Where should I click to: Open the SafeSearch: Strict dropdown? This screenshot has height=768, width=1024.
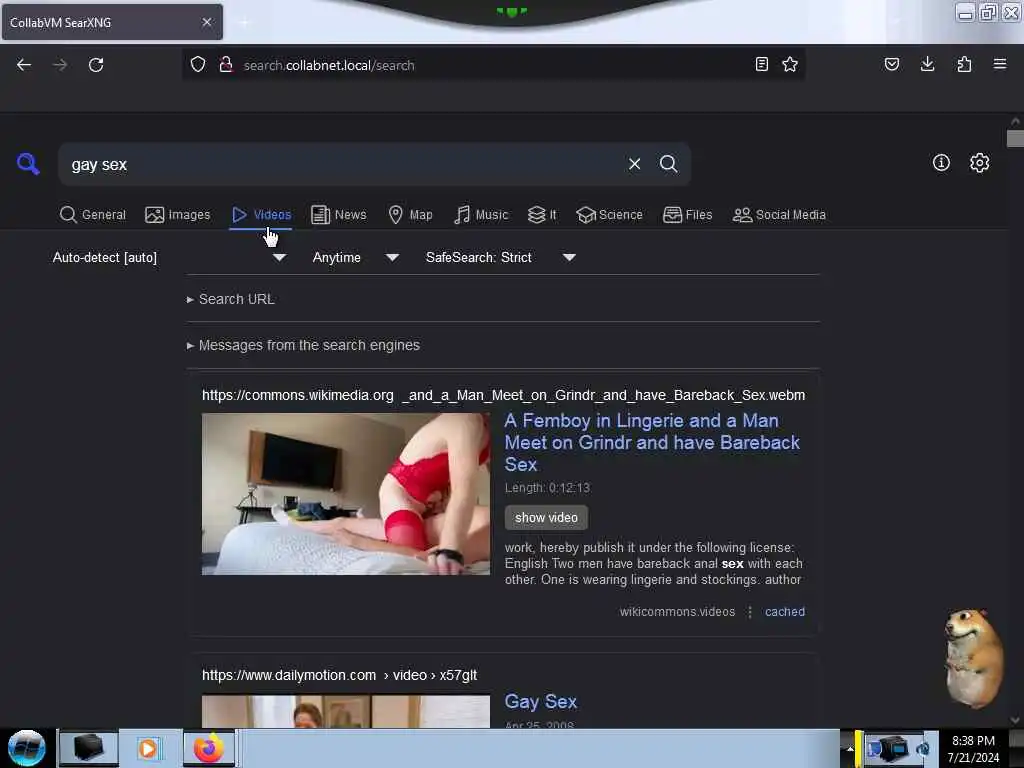[x=500, y=257]
